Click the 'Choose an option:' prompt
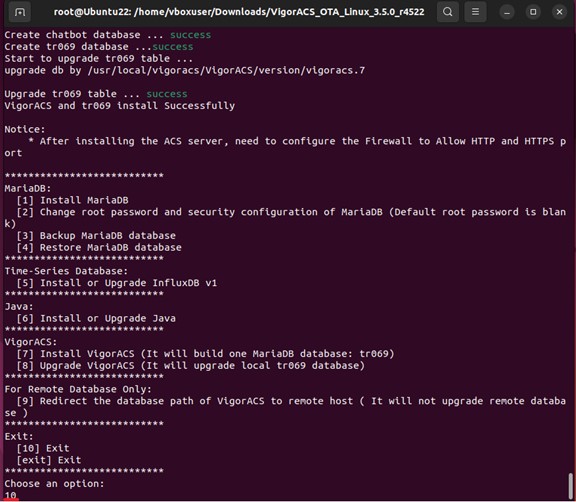Image resolution: width=576 pixels, height=502 pixels. (54, 483)
